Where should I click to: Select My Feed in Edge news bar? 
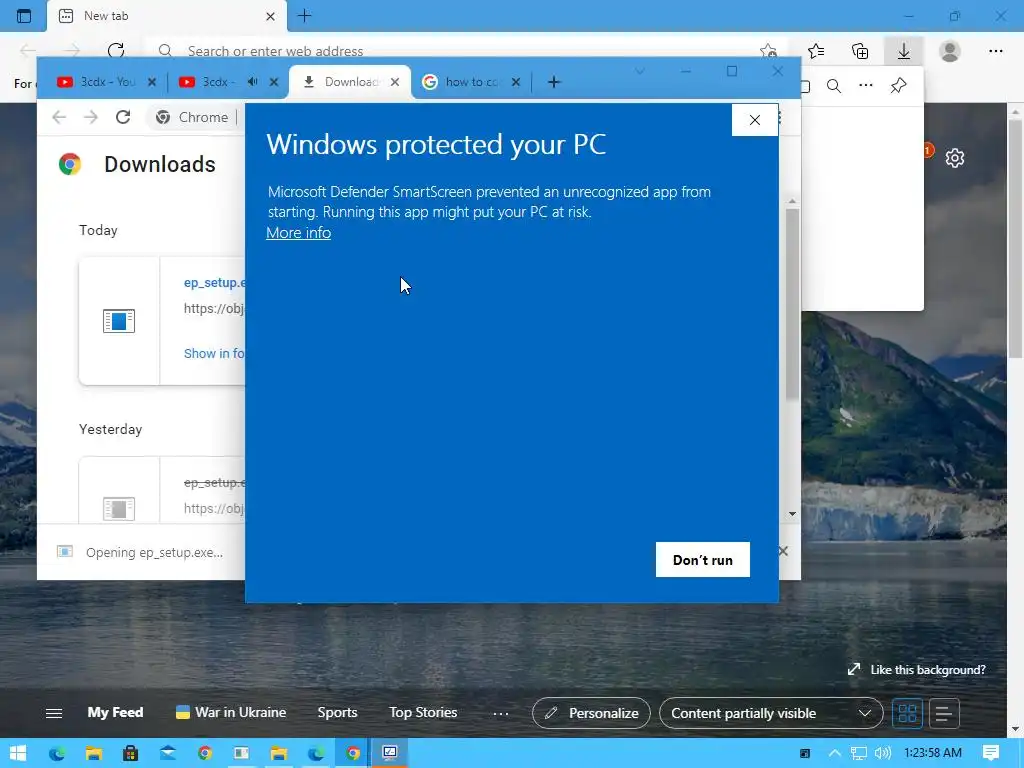pos(116,712)
